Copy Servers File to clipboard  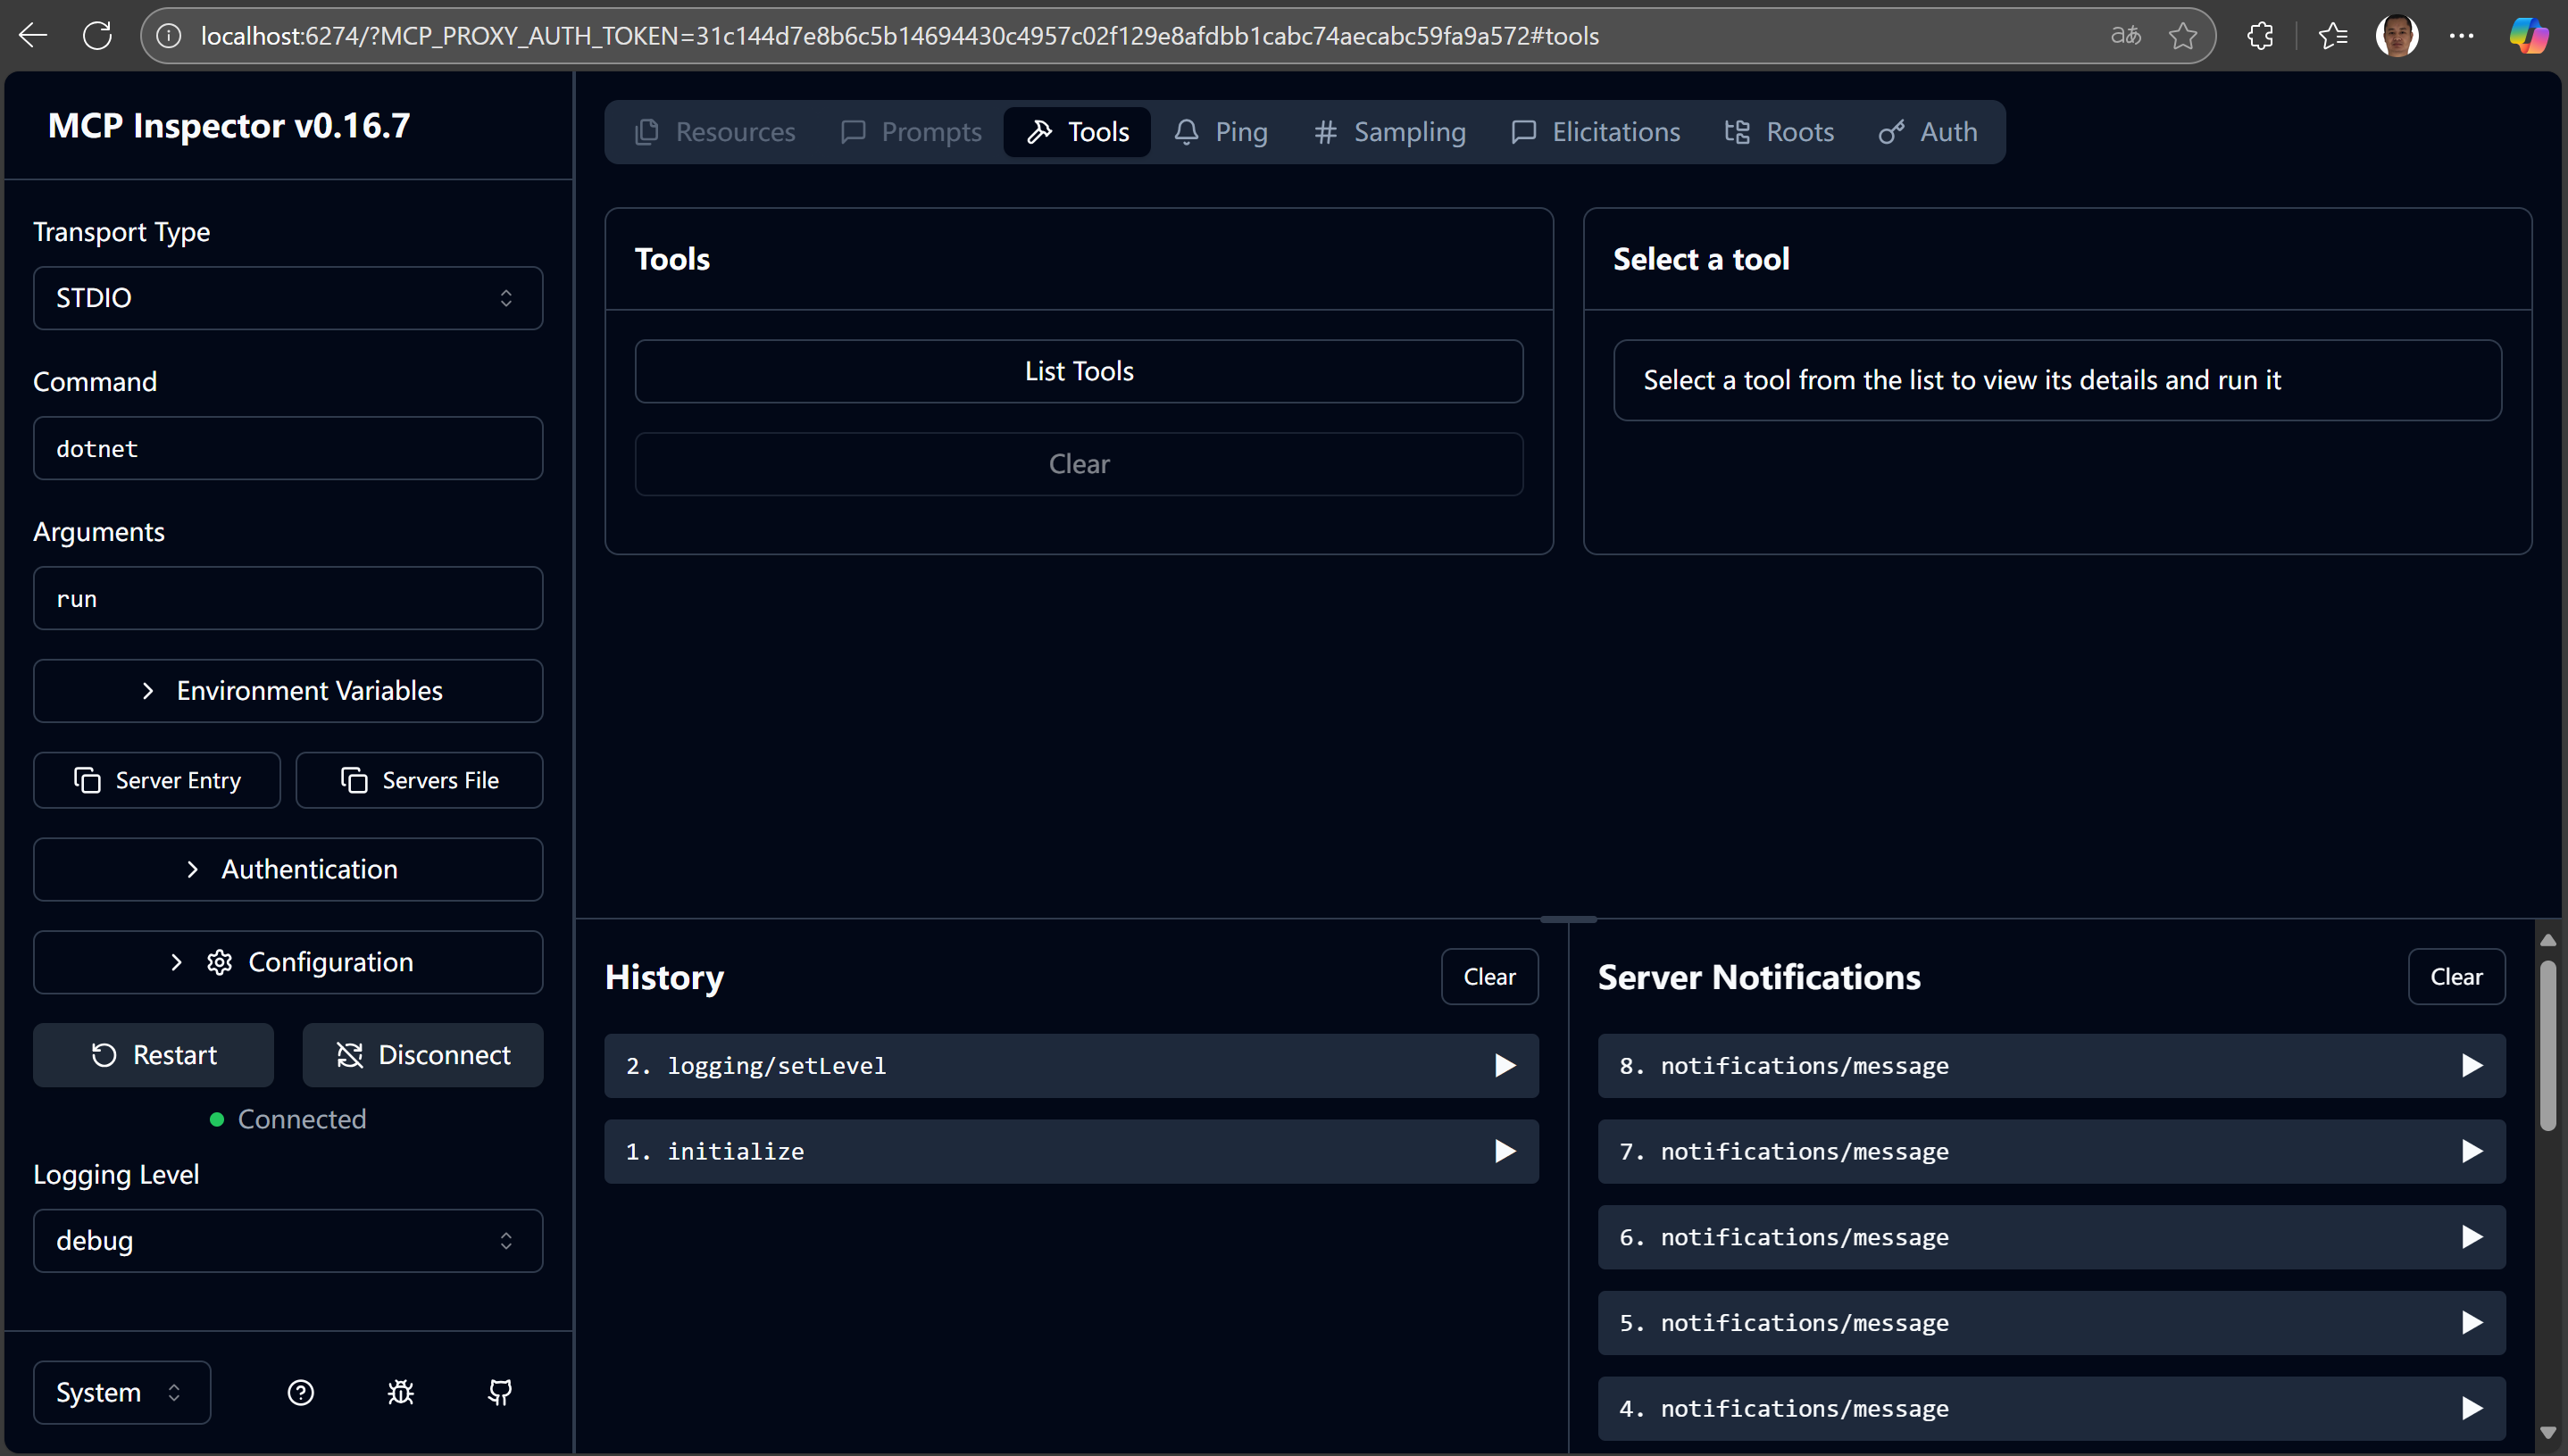coord(419,780)
